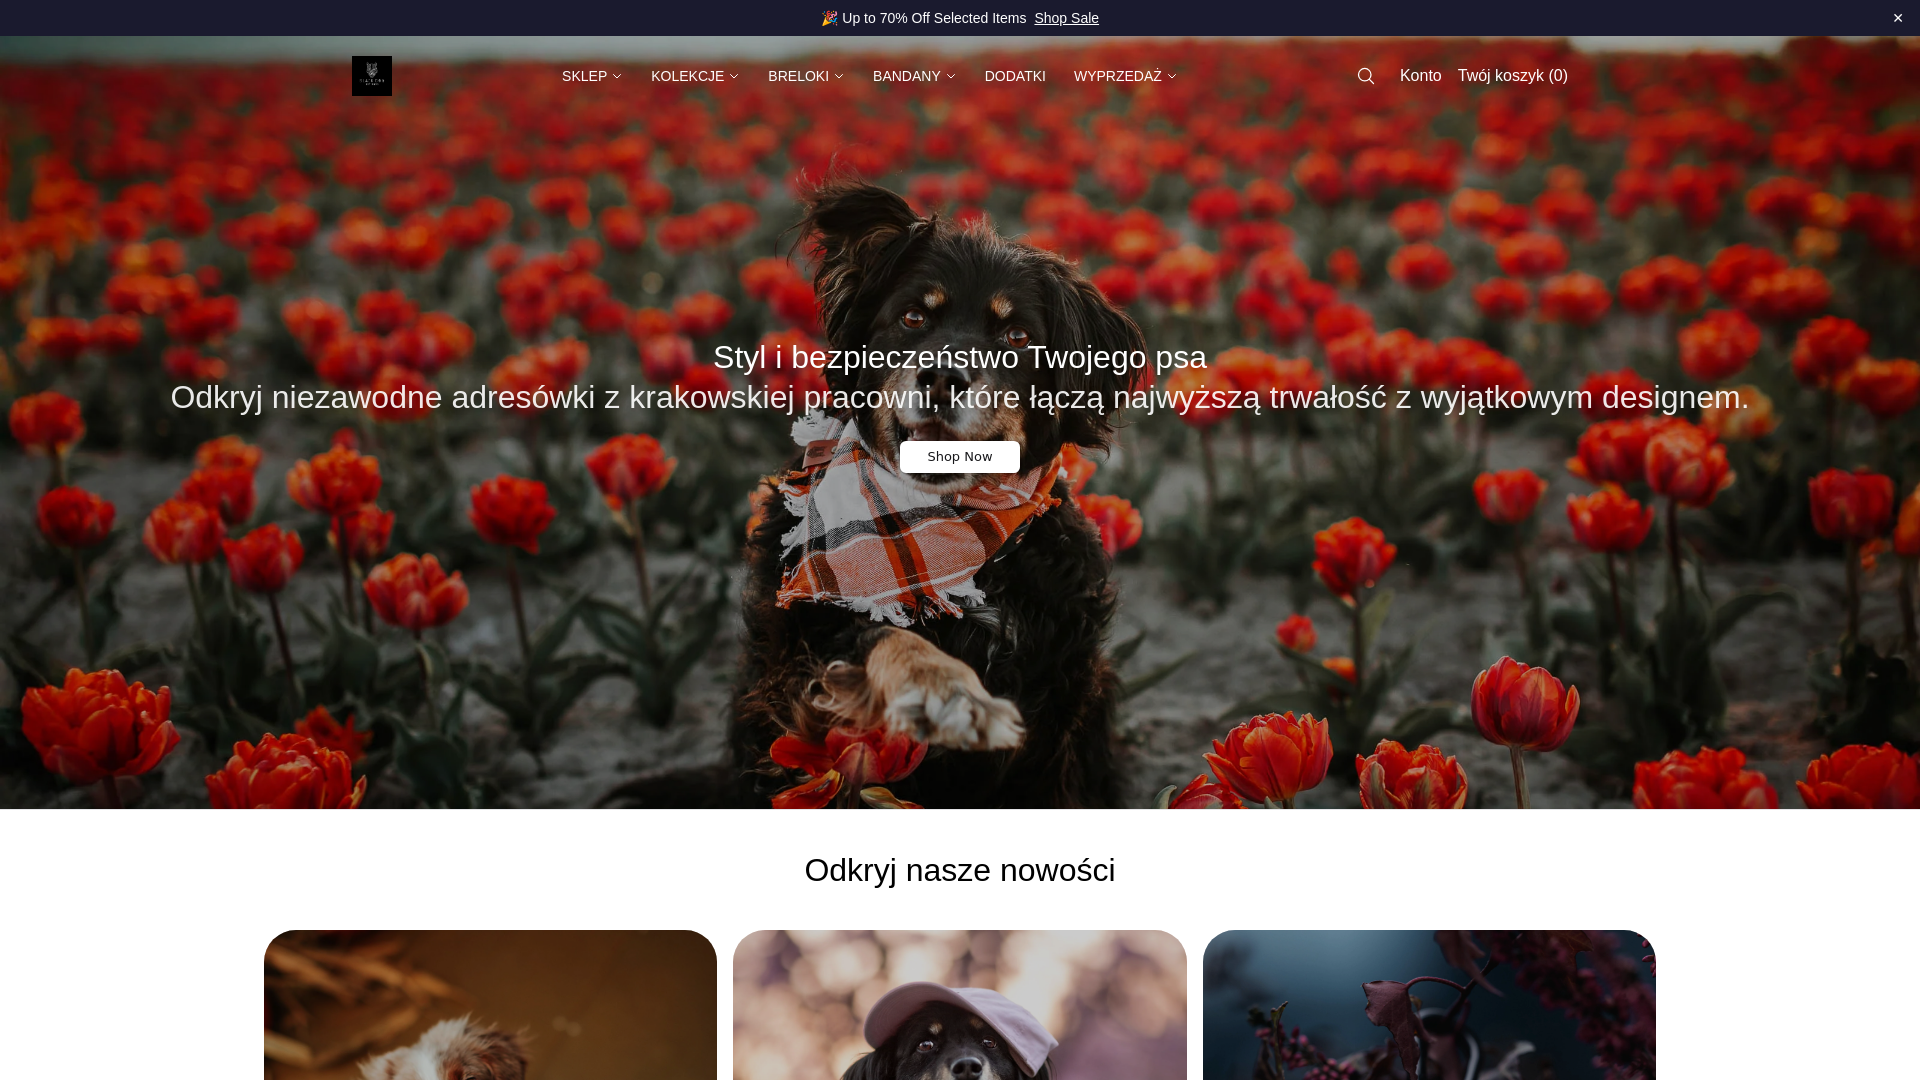Click the Shop Now button

(960, 457)
